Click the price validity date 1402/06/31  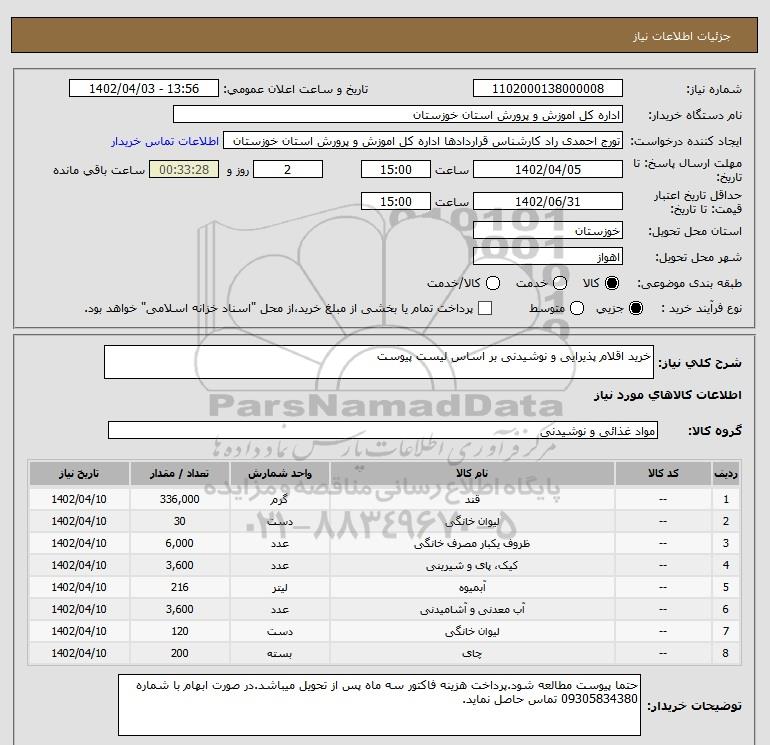coord(548,201)
